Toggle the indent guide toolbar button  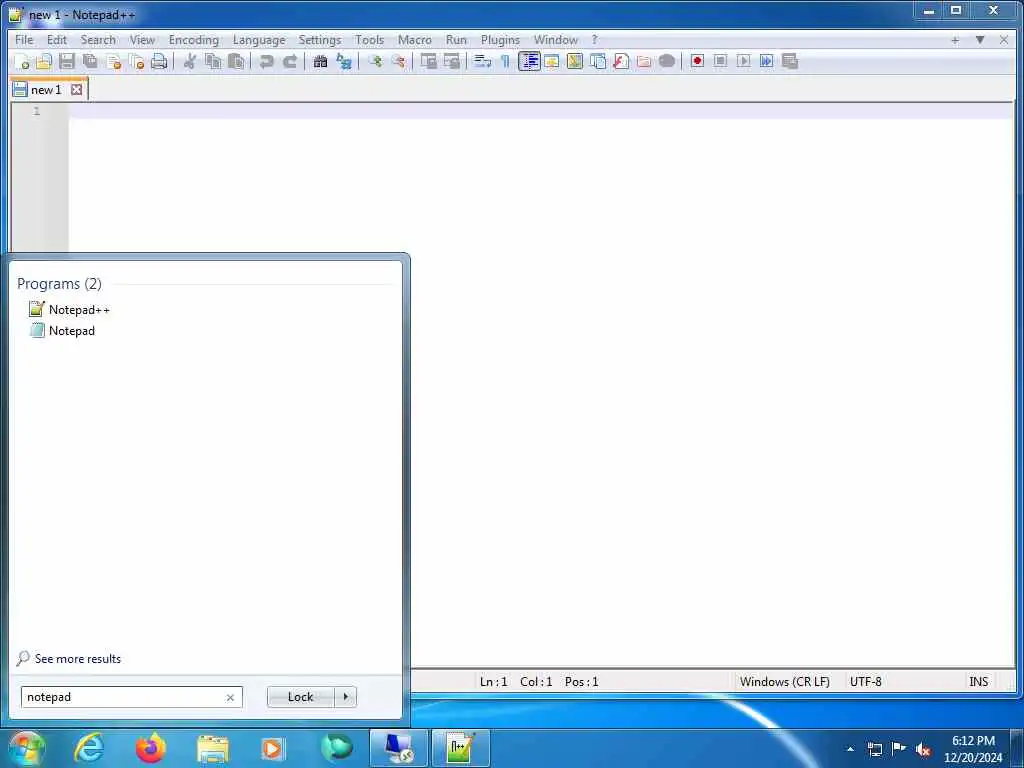(x=529, y=61)
